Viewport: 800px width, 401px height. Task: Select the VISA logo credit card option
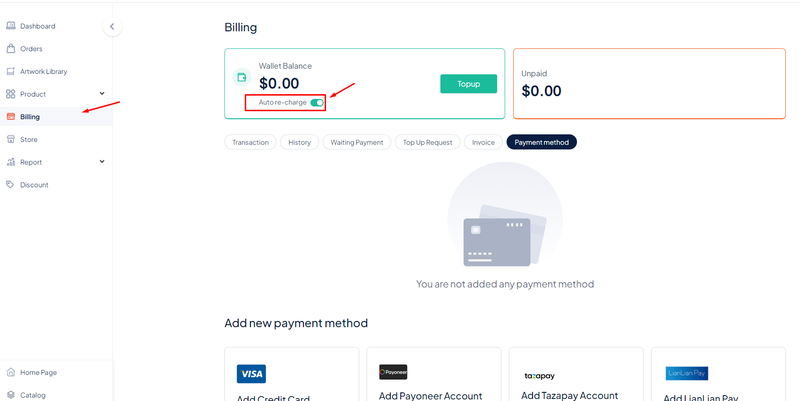tap(251, 374)
